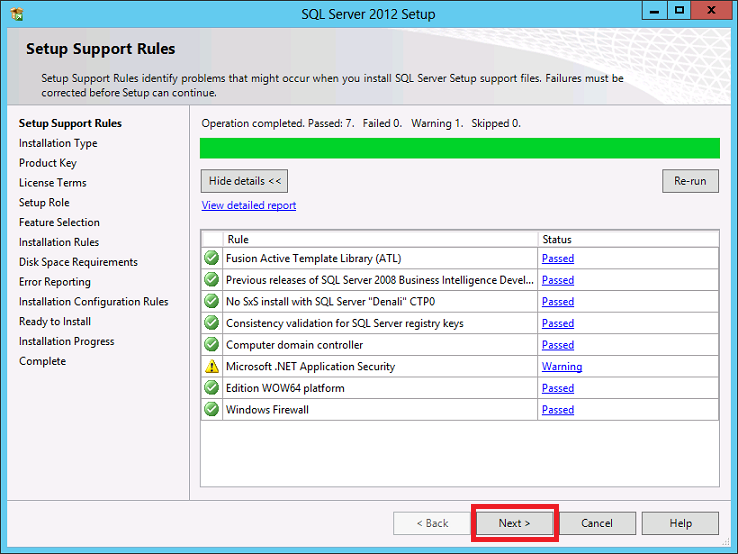The width and height of the screenshot is (738, 554).
Task: Click the yellow warning icon for .NET Application Security
Action: click(x=212, y=366)
